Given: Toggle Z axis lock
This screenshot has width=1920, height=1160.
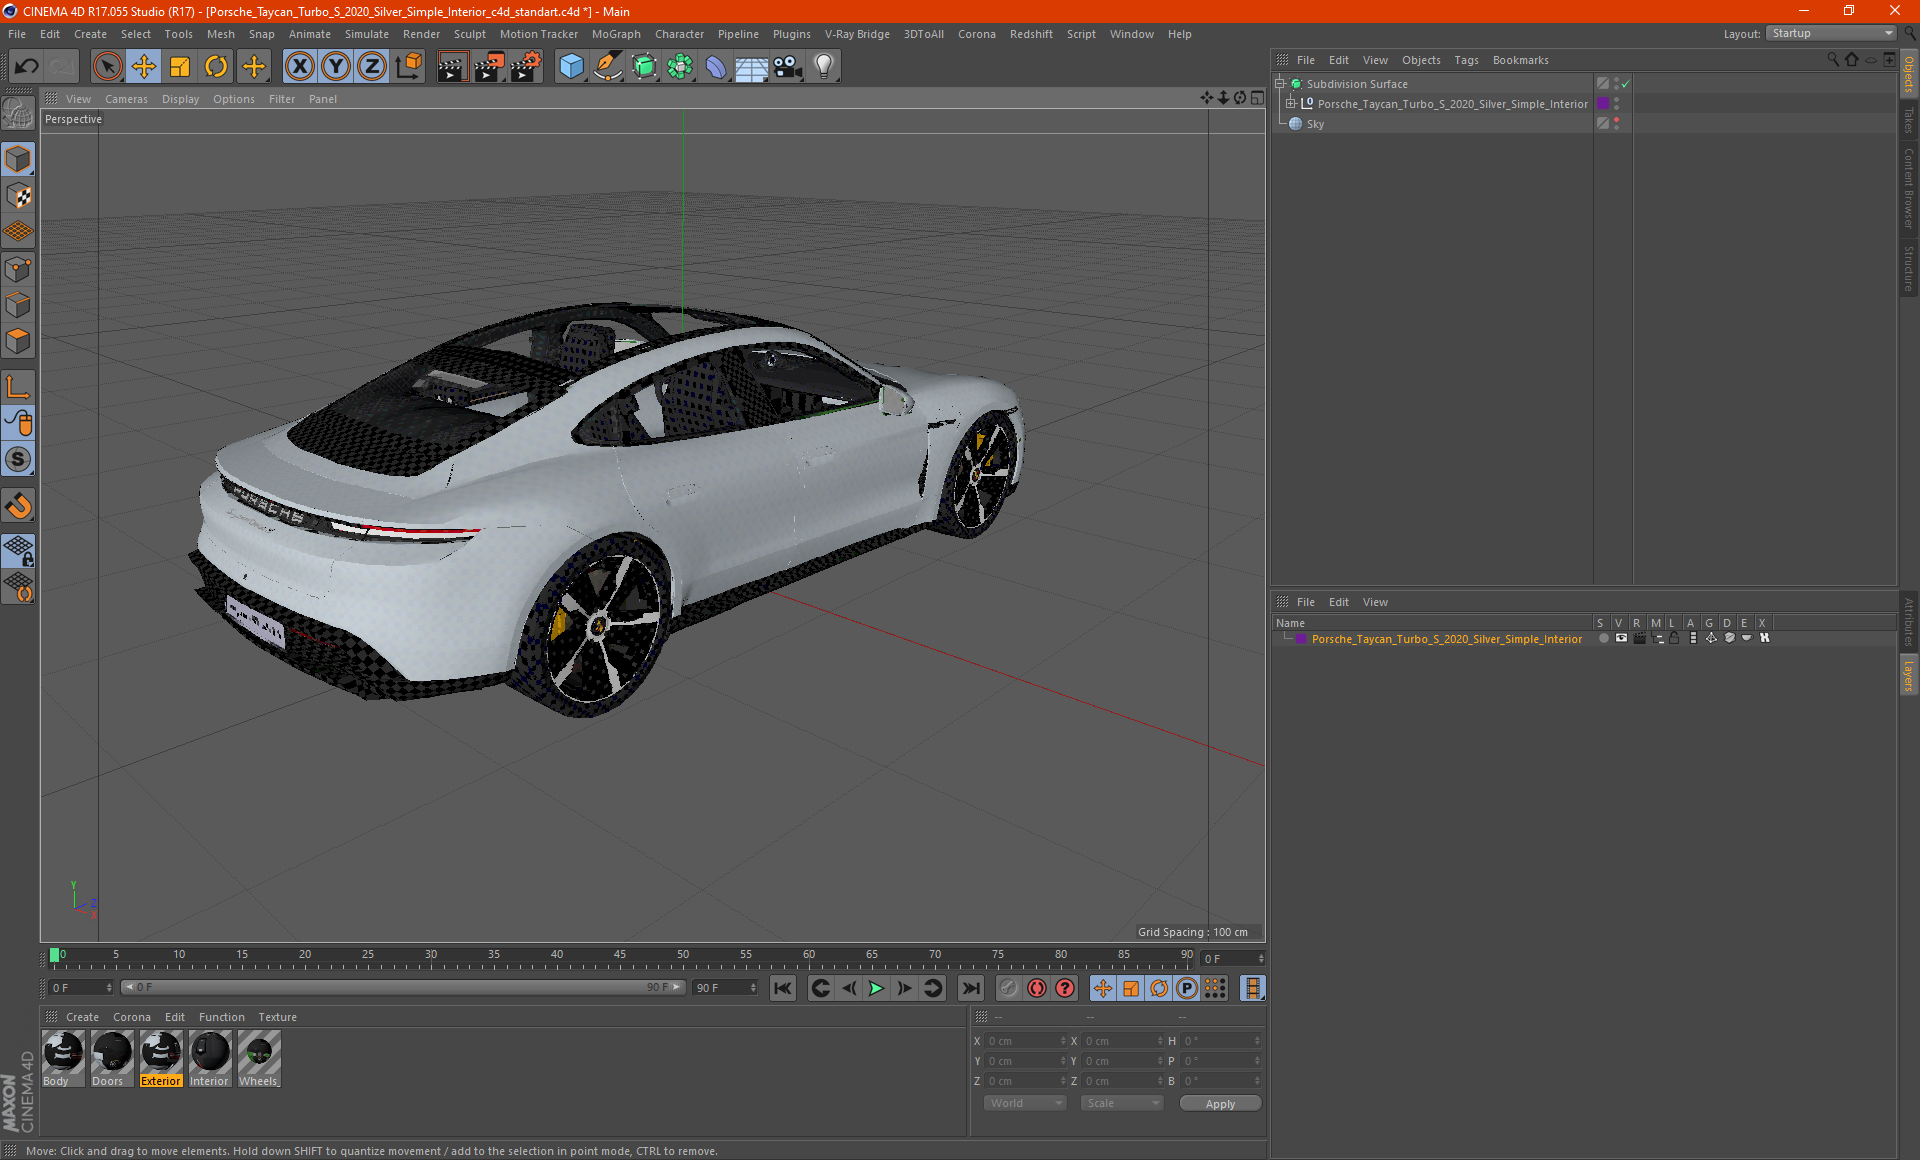Looking at the screenshot, I should [x=372, y=67].
